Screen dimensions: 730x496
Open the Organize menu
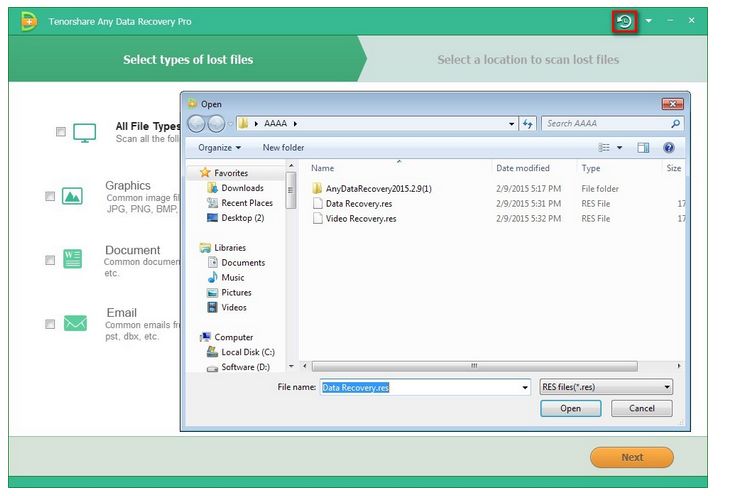click(219, 148)
